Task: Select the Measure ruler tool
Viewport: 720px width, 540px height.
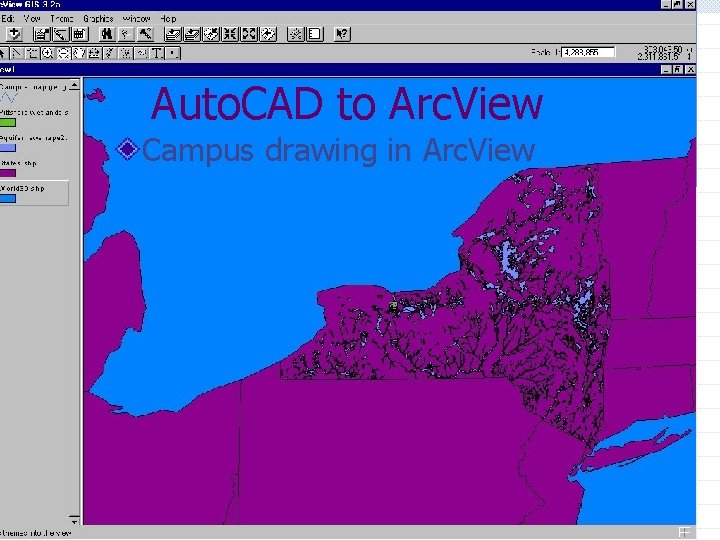Action: click(x=95, y=53)
